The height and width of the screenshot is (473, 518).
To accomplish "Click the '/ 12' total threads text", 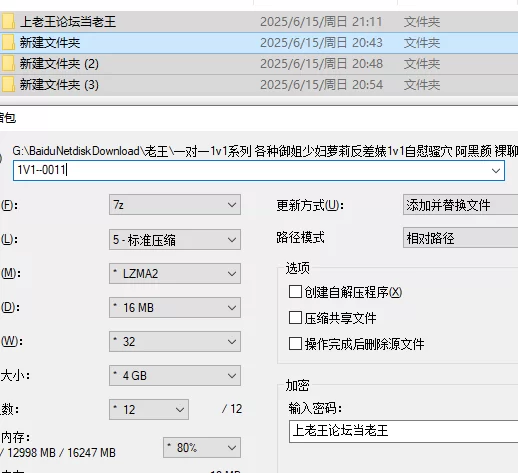I will (232, 409).
